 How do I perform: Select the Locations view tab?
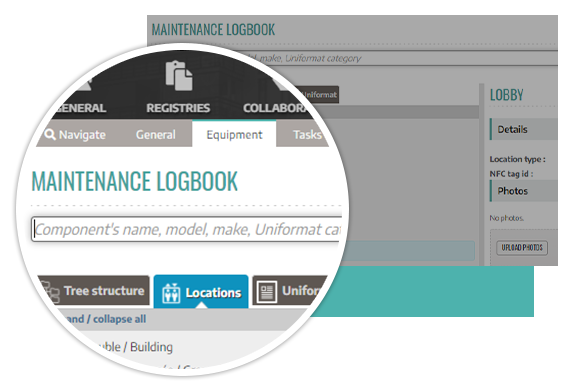point(201,292)
